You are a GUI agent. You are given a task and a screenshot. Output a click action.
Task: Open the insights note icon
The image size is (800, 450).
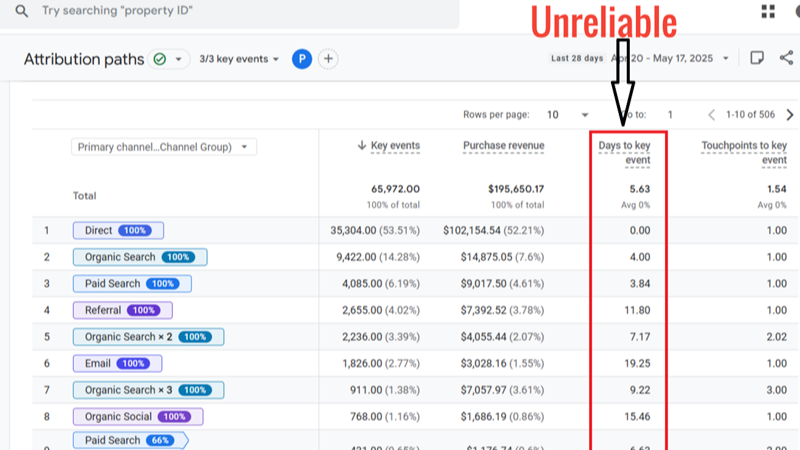(757, 58)
